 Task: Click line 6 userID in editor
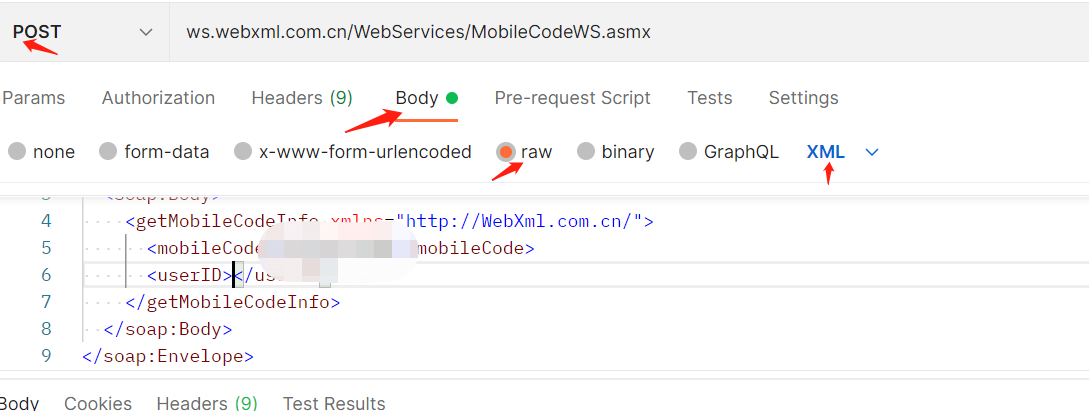188,275
